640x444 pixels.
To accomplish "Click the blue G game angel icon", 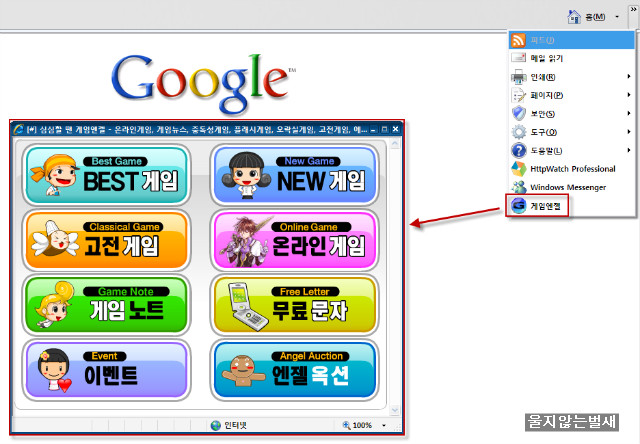I will coord(519,206).
